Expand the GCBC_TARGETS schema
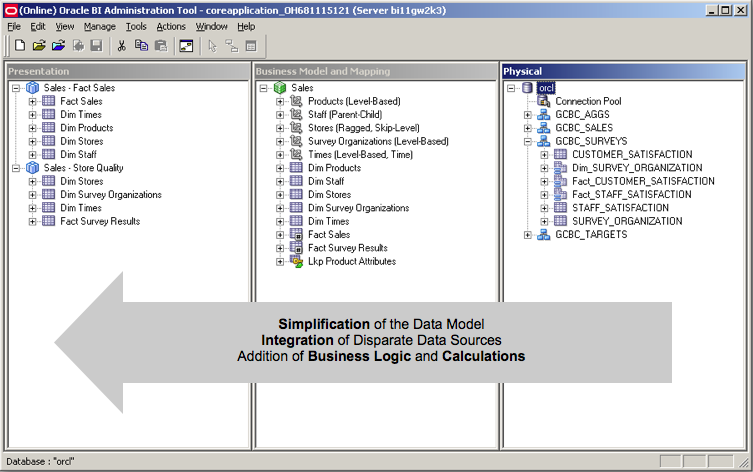The width and height of the screenshot is (753, 472). 528,234
